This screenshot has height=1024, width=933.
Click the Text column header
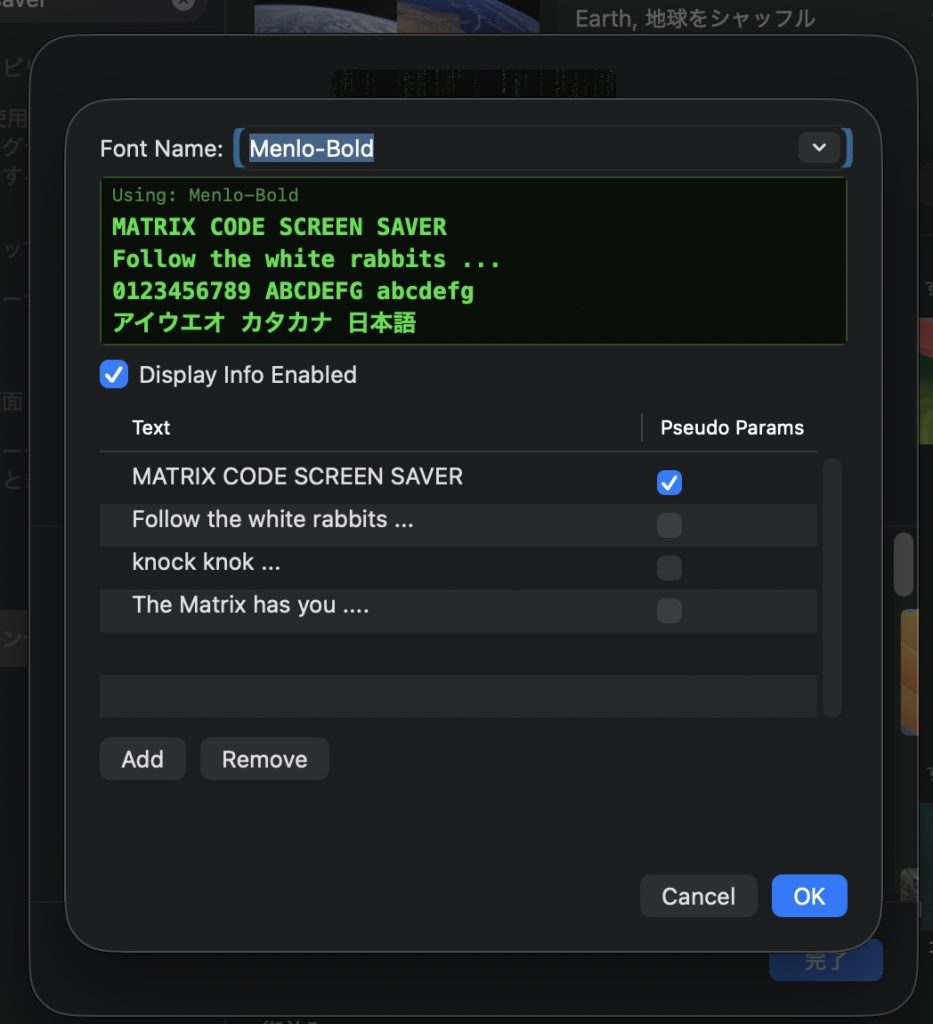click(370, 428)
